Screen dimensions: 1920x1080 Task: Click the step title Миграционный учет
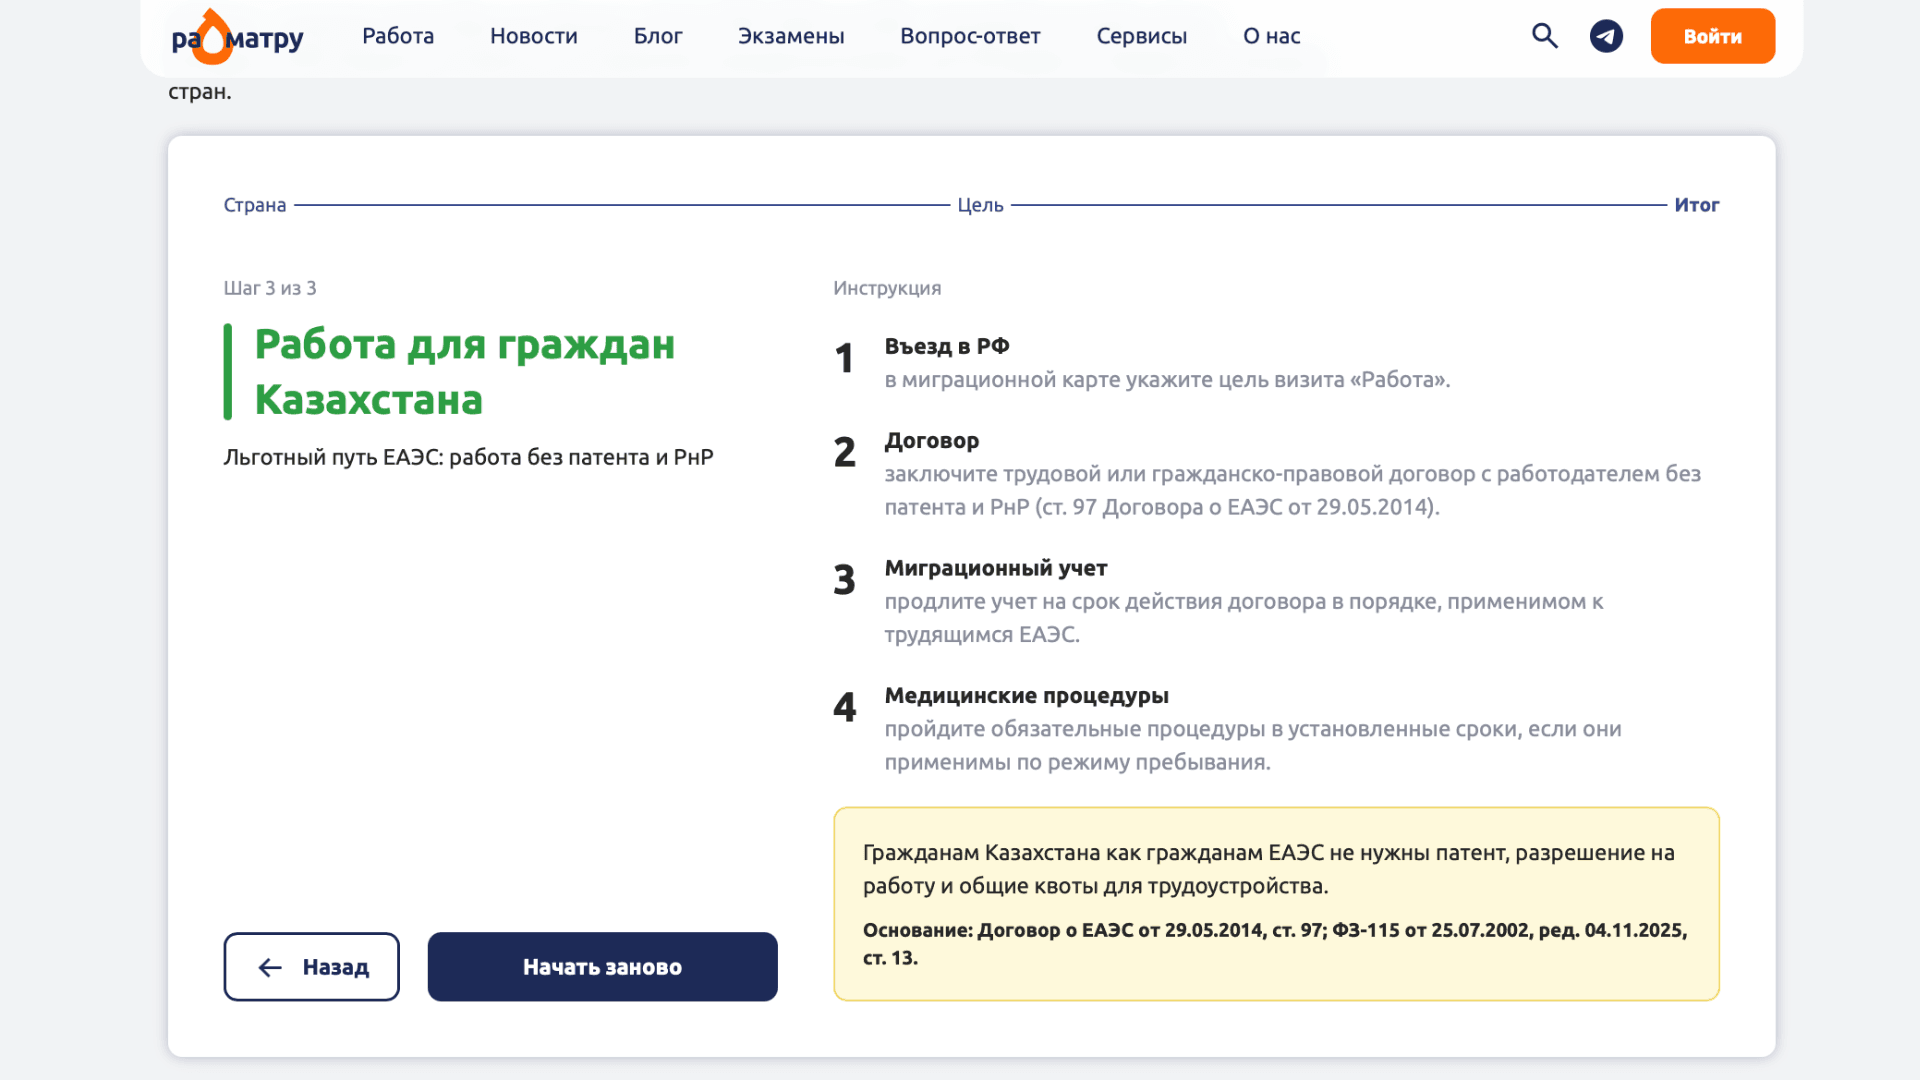996,568
